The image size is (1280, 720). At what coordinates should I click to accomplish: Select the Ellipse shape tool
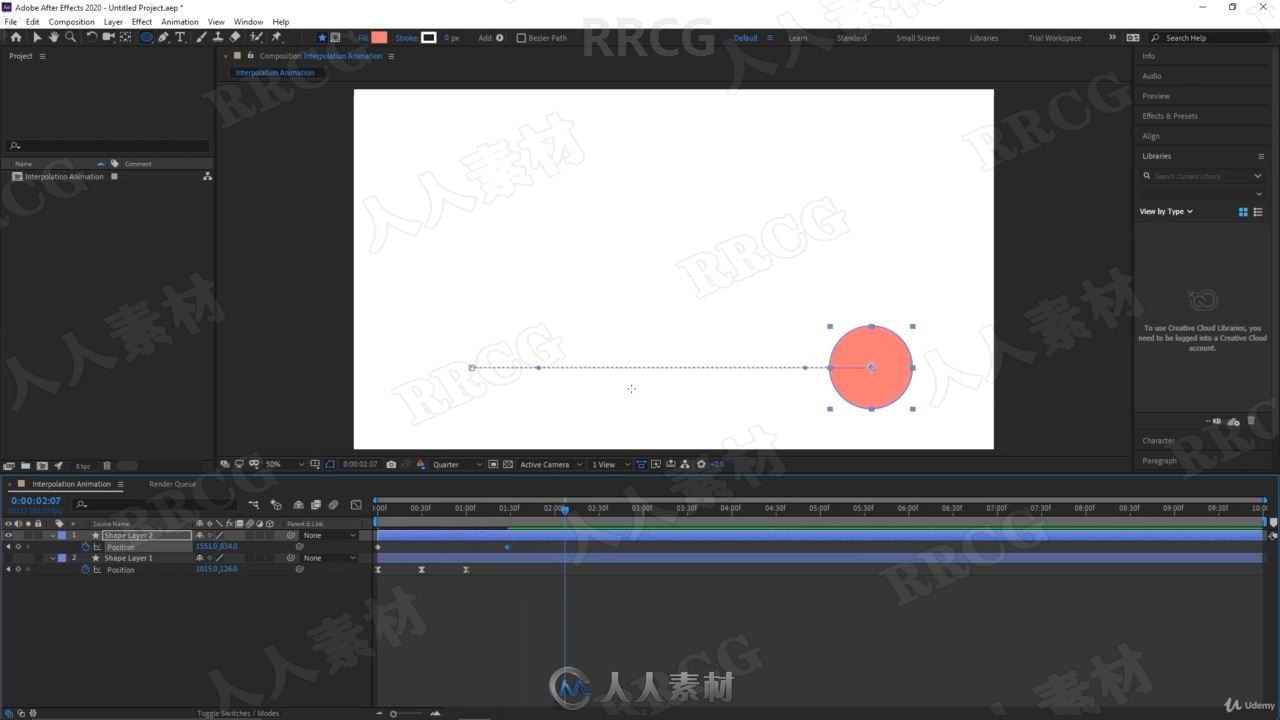click(x=146, y=37)
